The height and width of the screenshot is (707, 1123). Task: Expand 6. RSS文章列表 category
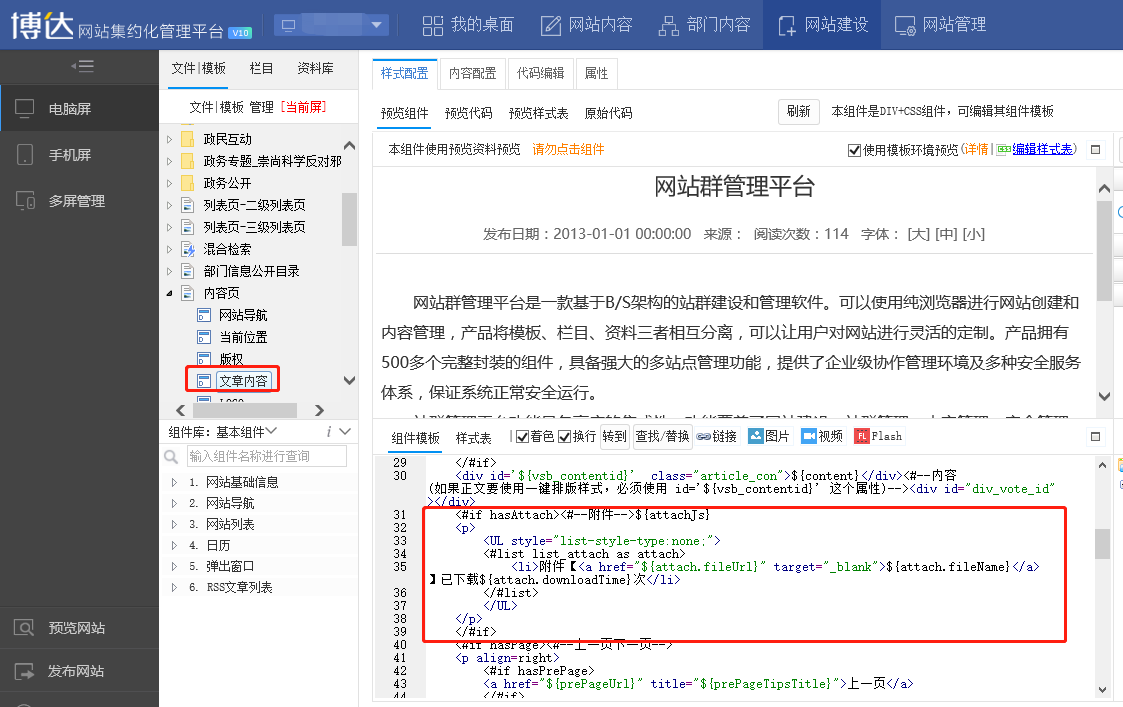click(x=173, y=587)
